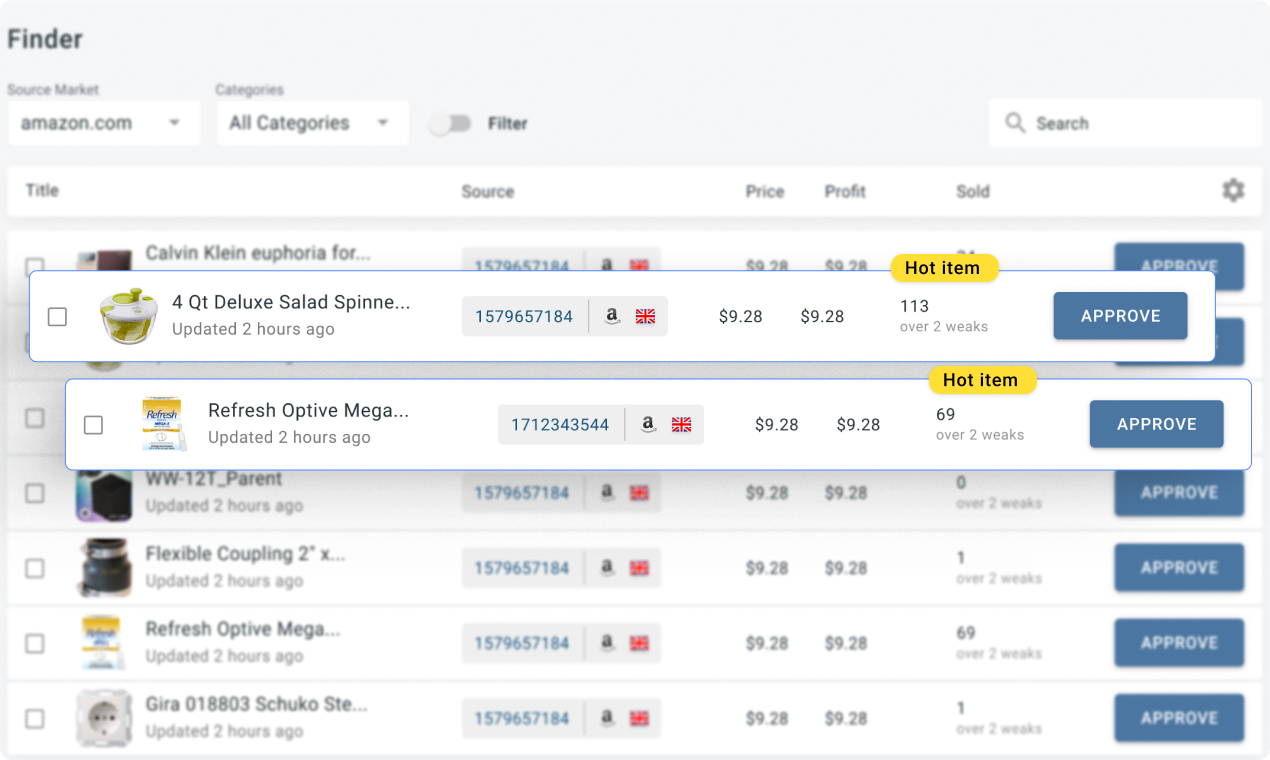Open source link 1712343544
Image resolution: width=1270 pixels, height=760 pixels.
point(560,424)
